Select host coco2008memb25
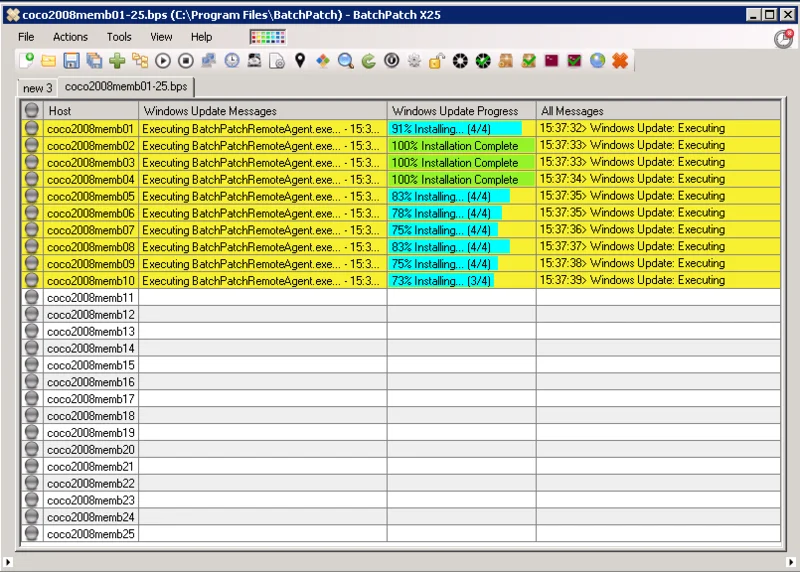Screen dimensions: 800x572 pos(91,534)
